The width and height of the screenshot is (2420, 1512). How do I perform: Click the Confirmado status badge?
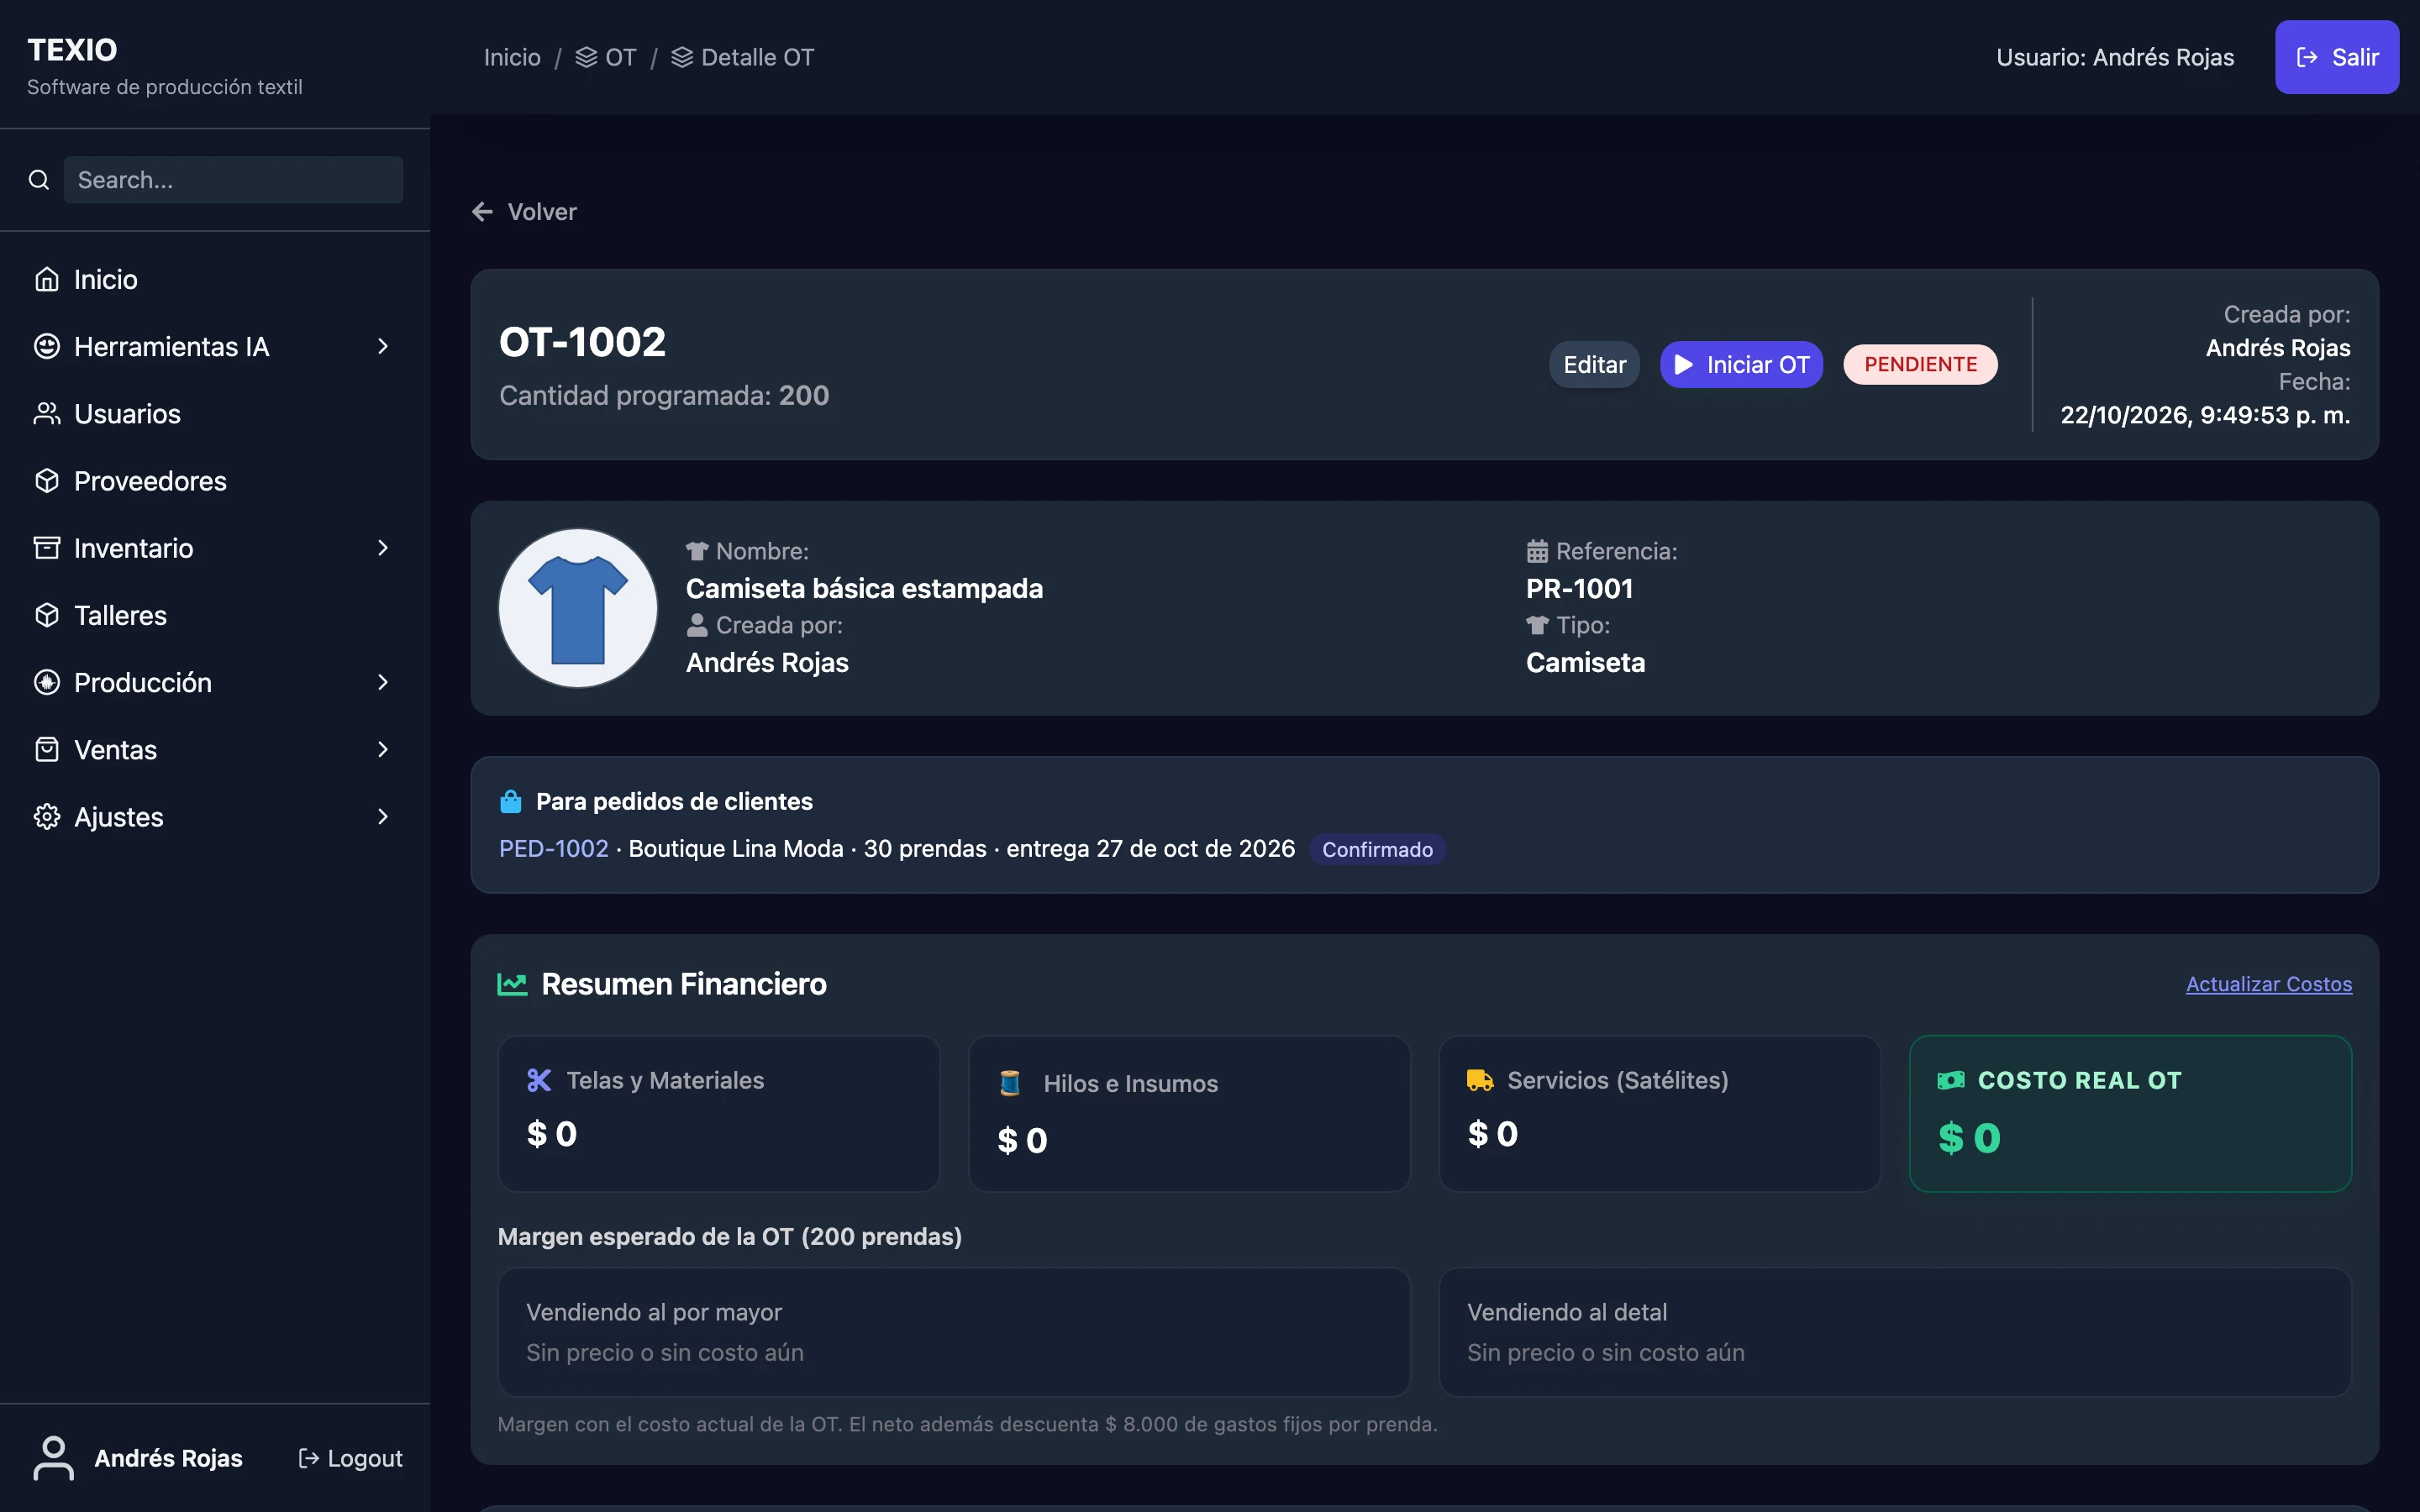tap(1377, 849)
